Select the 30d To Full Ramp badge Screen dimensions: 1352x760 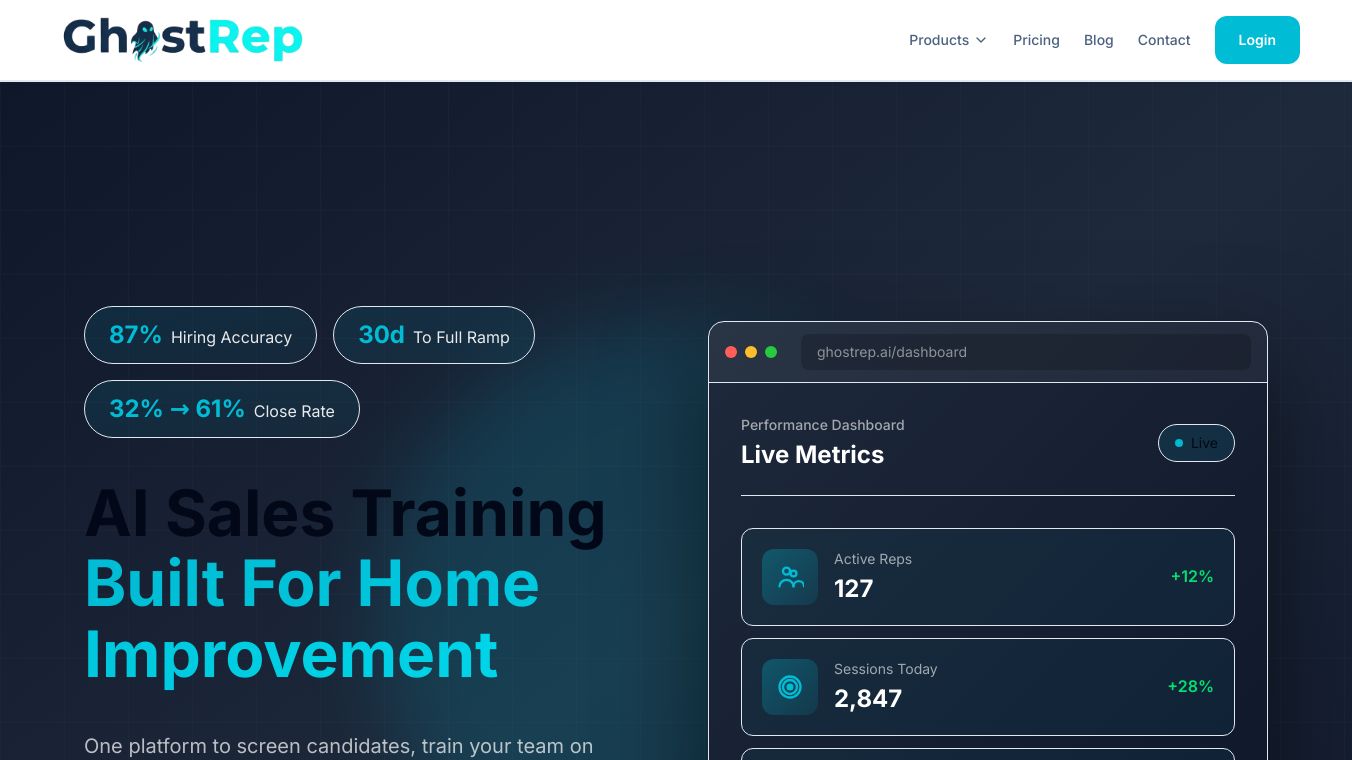pyautogui.click(x=434, y=335)
